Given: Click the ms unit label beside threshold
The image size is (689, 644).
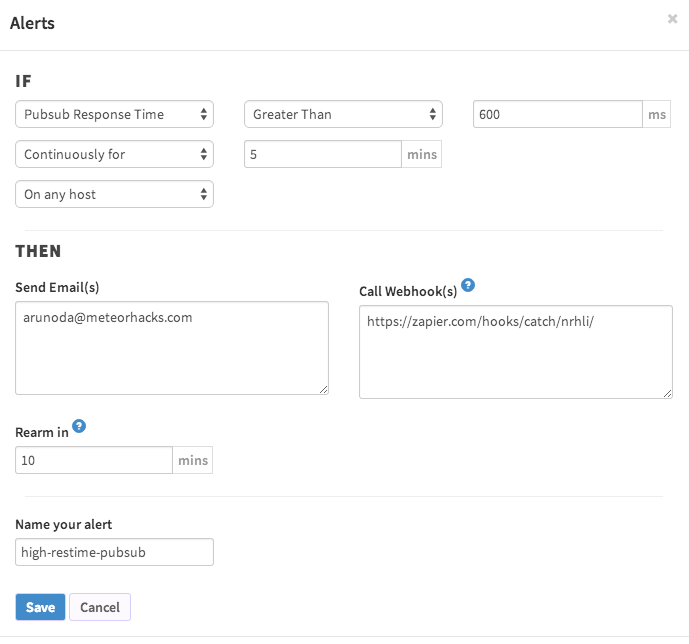Looking at the screenshot, I should coord(656,114).
